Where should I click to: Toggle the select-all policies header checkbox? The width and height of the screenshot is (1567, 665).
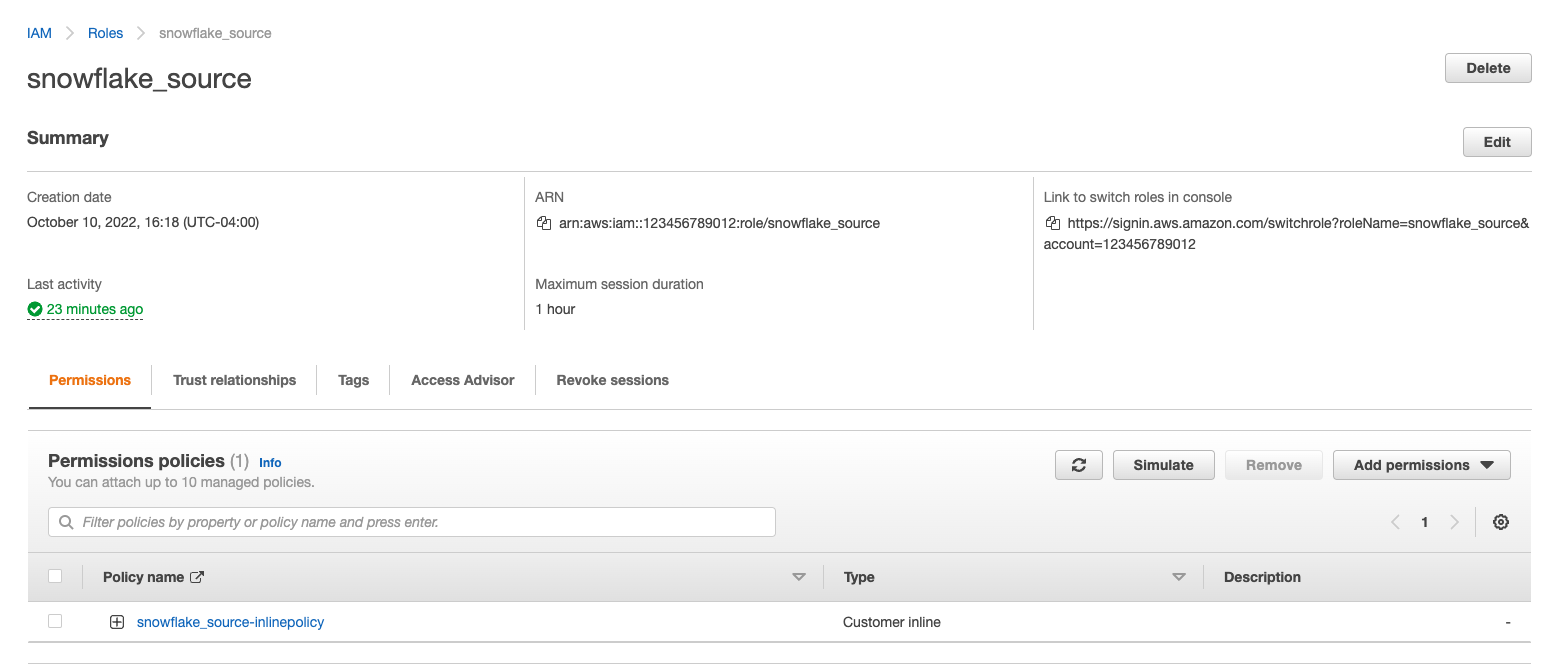point(55,575)
